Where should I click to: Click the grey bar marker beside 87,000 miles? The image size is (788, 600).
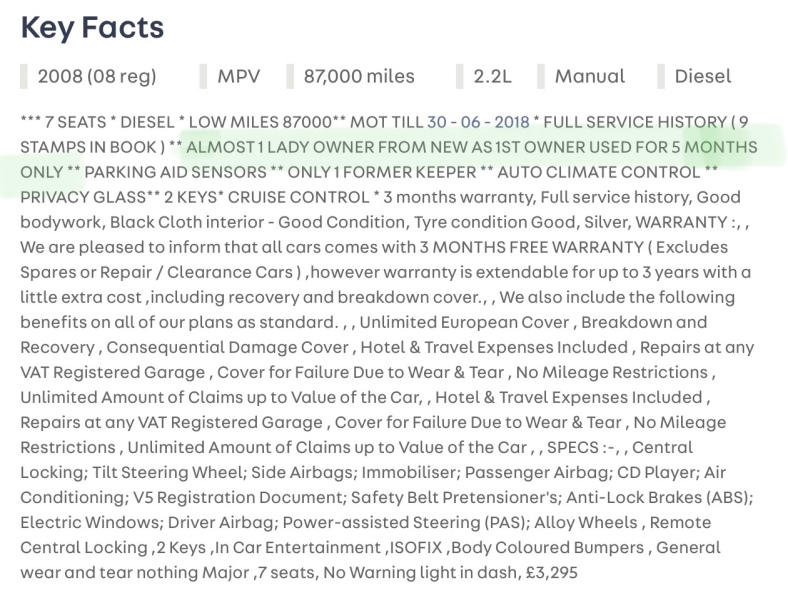click(290, 76)
